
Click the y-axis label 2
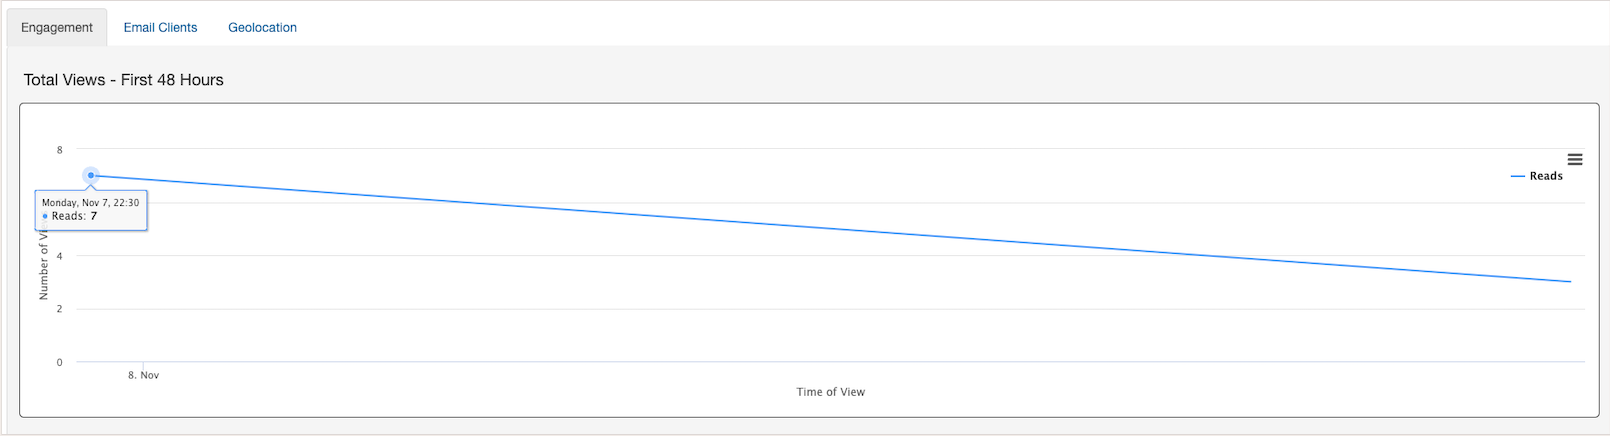pyautogui.click(x=59, y=309)
